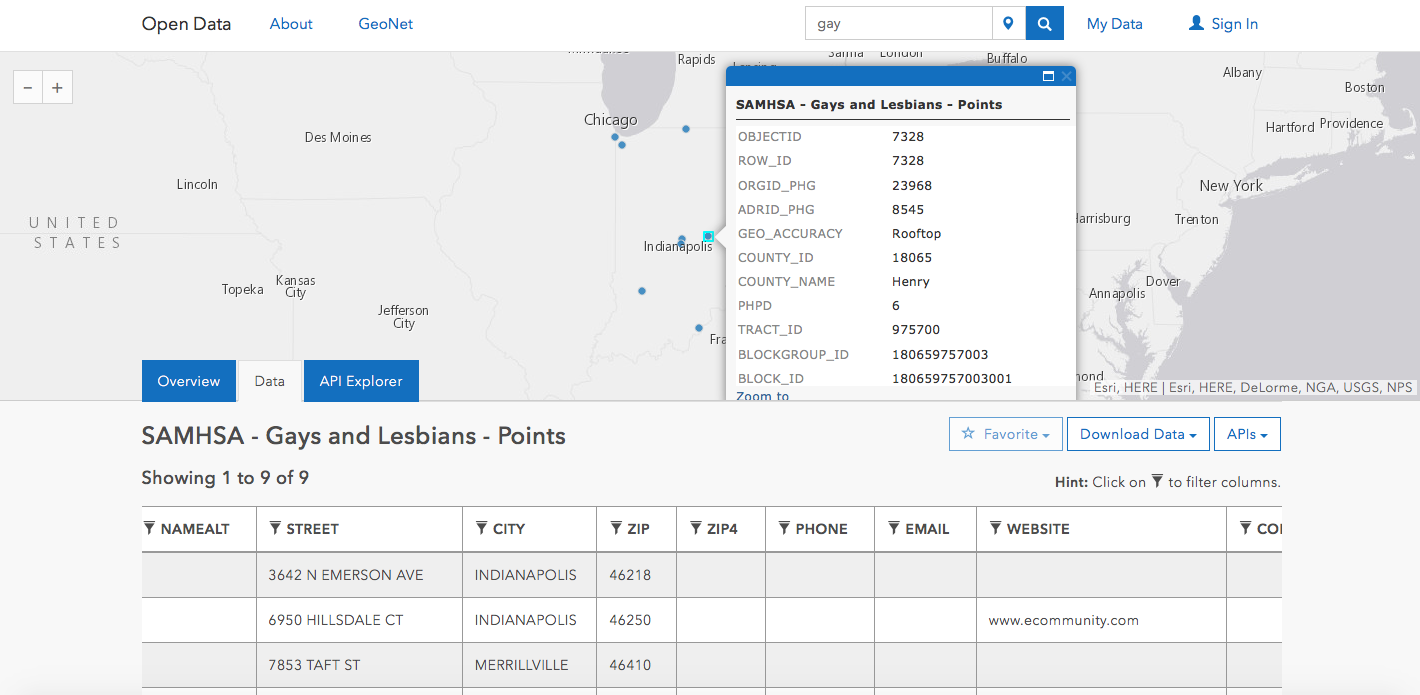Screen dimensions: 1420x695
Task: Focus the search field containing 'gay'
Action: pos(899,23)
